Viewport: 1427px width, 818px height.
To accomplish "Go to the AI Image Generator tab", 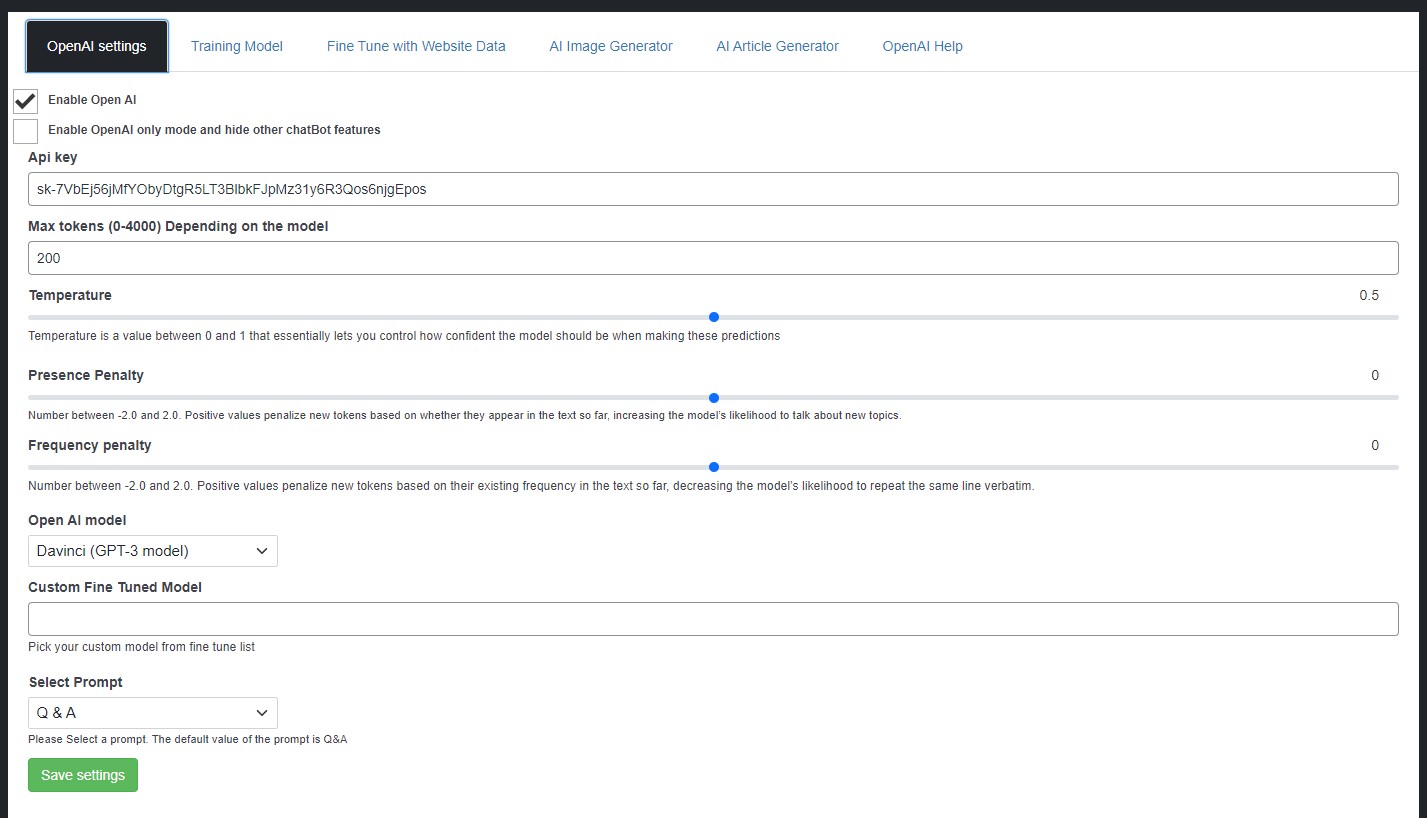I will pos(611,46).
